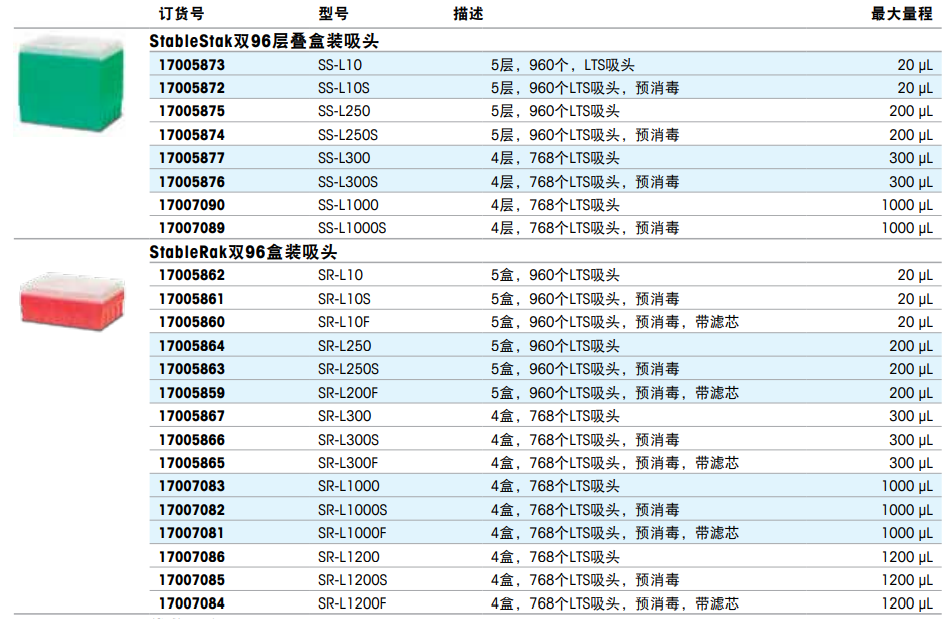Click model SS-L10
Screen dimensions: 952x619
(x=339, y=65)
